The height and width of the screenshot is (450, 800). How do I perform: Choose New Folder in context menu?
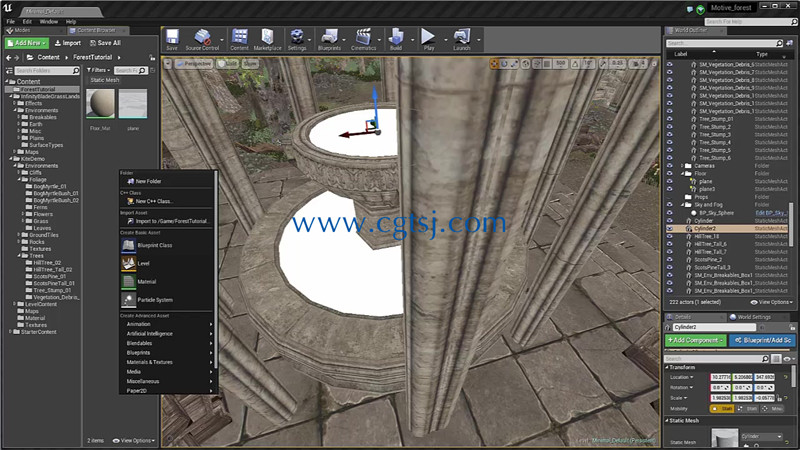point(148,181)
